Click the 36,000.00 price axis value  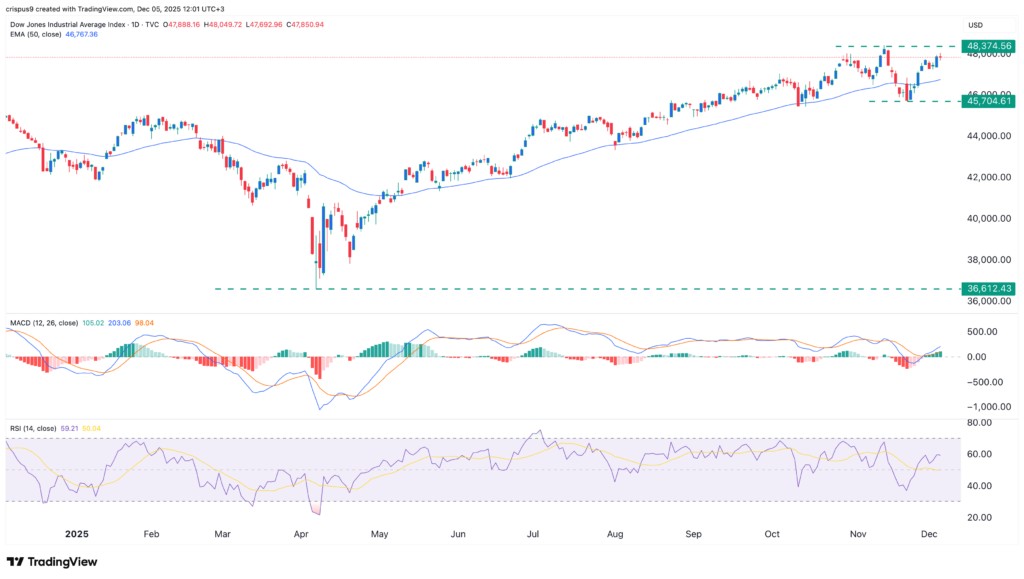[x=989, y=301]
